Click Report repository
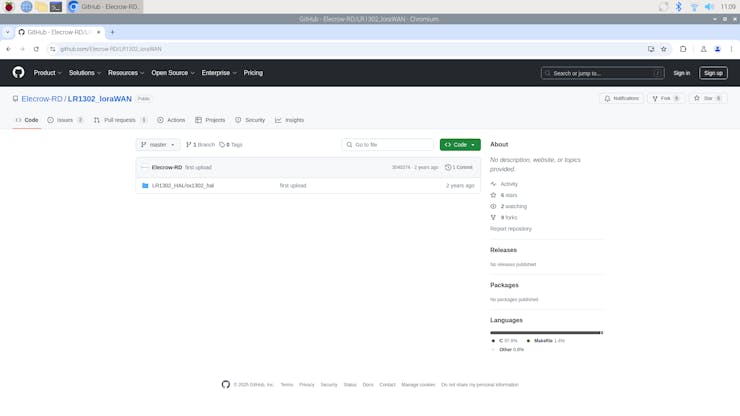The image size is (740, 416). tap(511, 229)
